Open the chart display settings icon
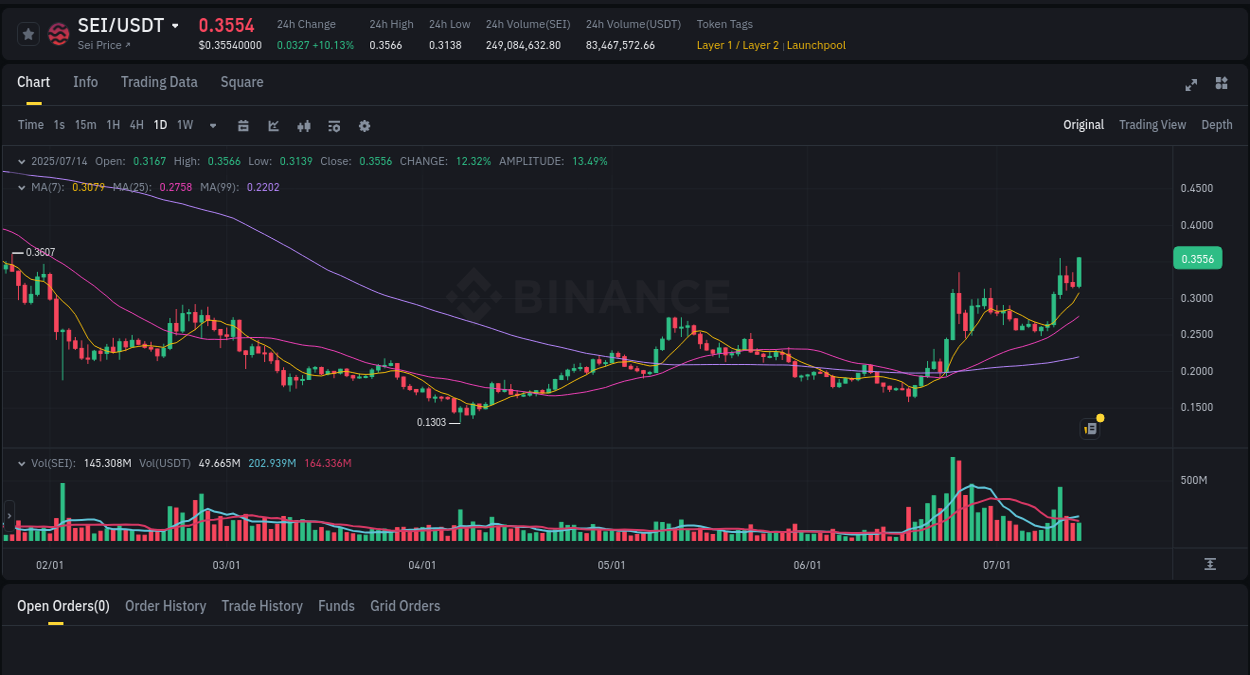1250x675 pixels. click(x=333, y=125)
